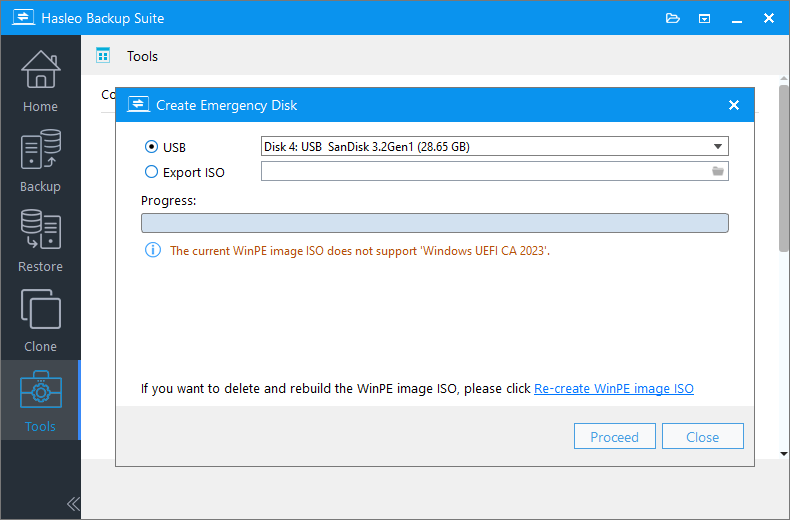This screenshot has height=520, width=790.
Task: Expand the USB disk dropdown list
Action: (x=717, y=147)
